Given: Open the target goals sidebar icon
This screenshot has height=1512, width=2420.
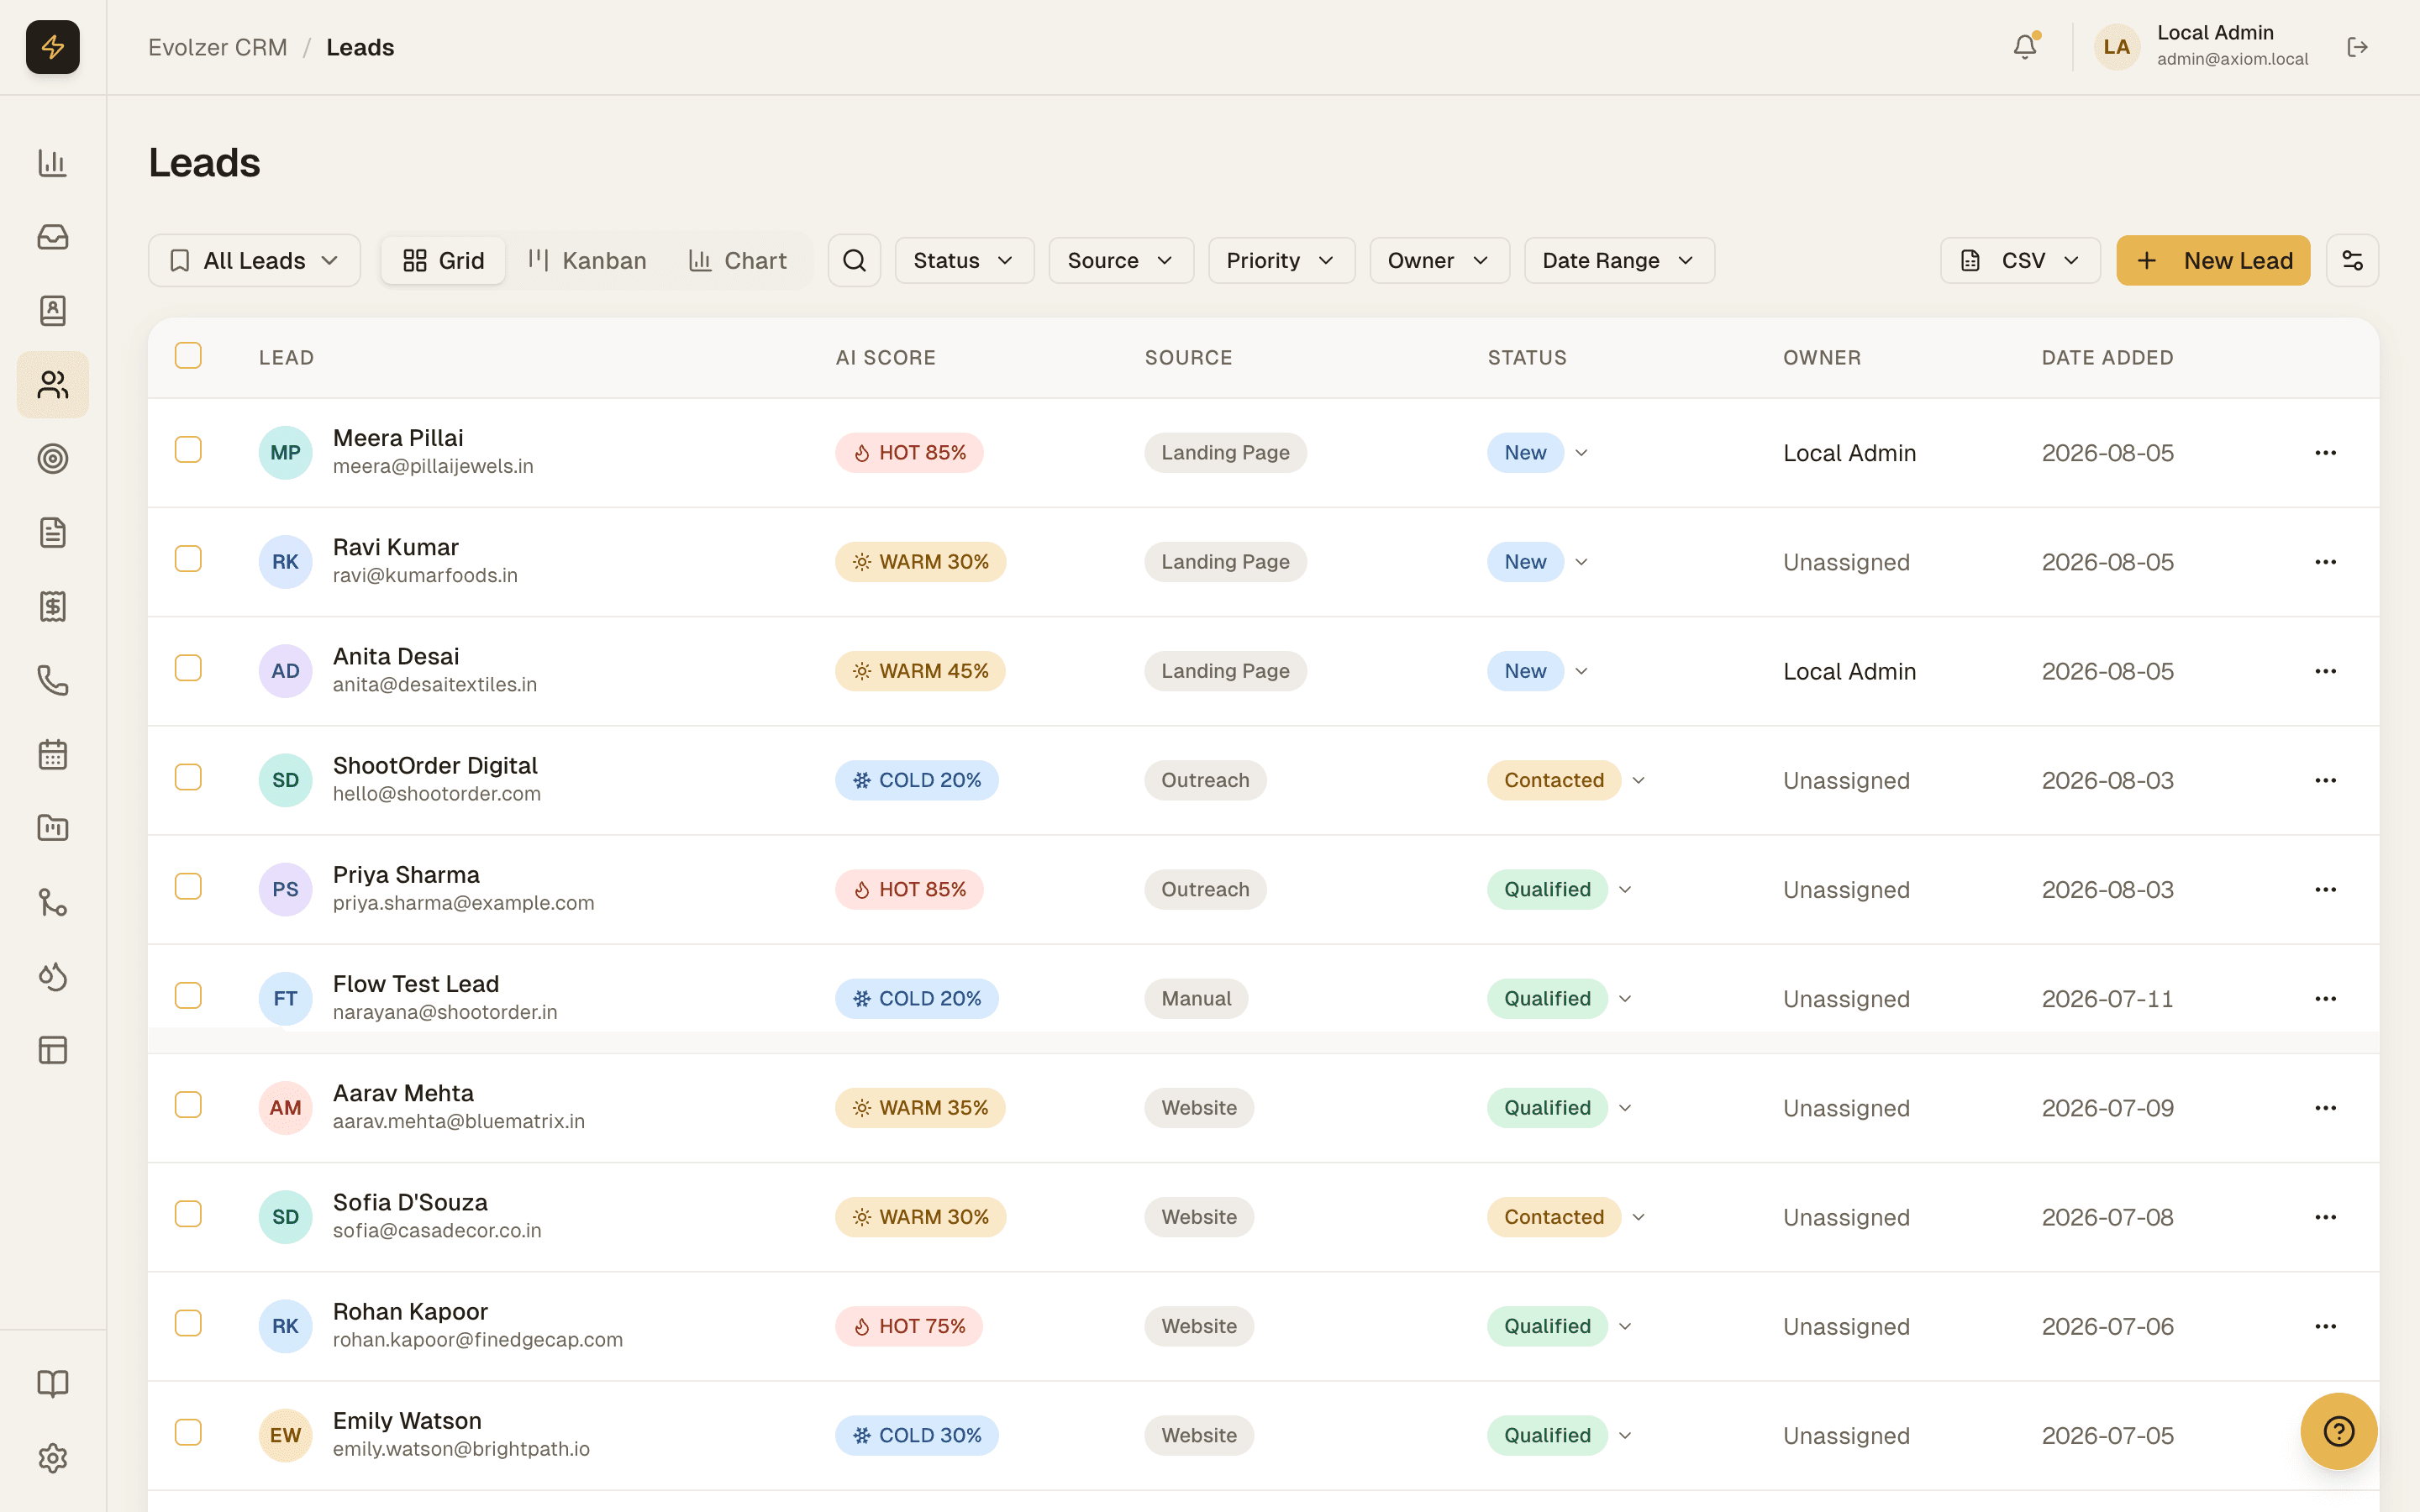Looking at the screenshot, I should [53, 459].
